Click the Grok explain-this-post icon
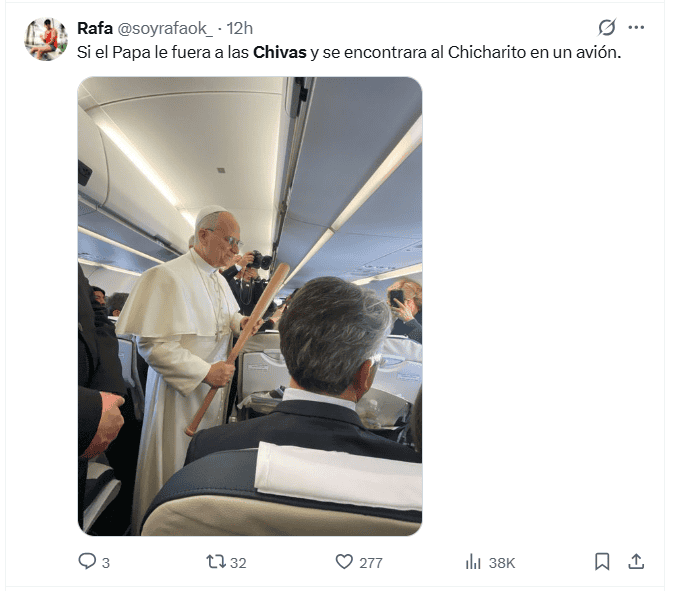 coord(607,27)
